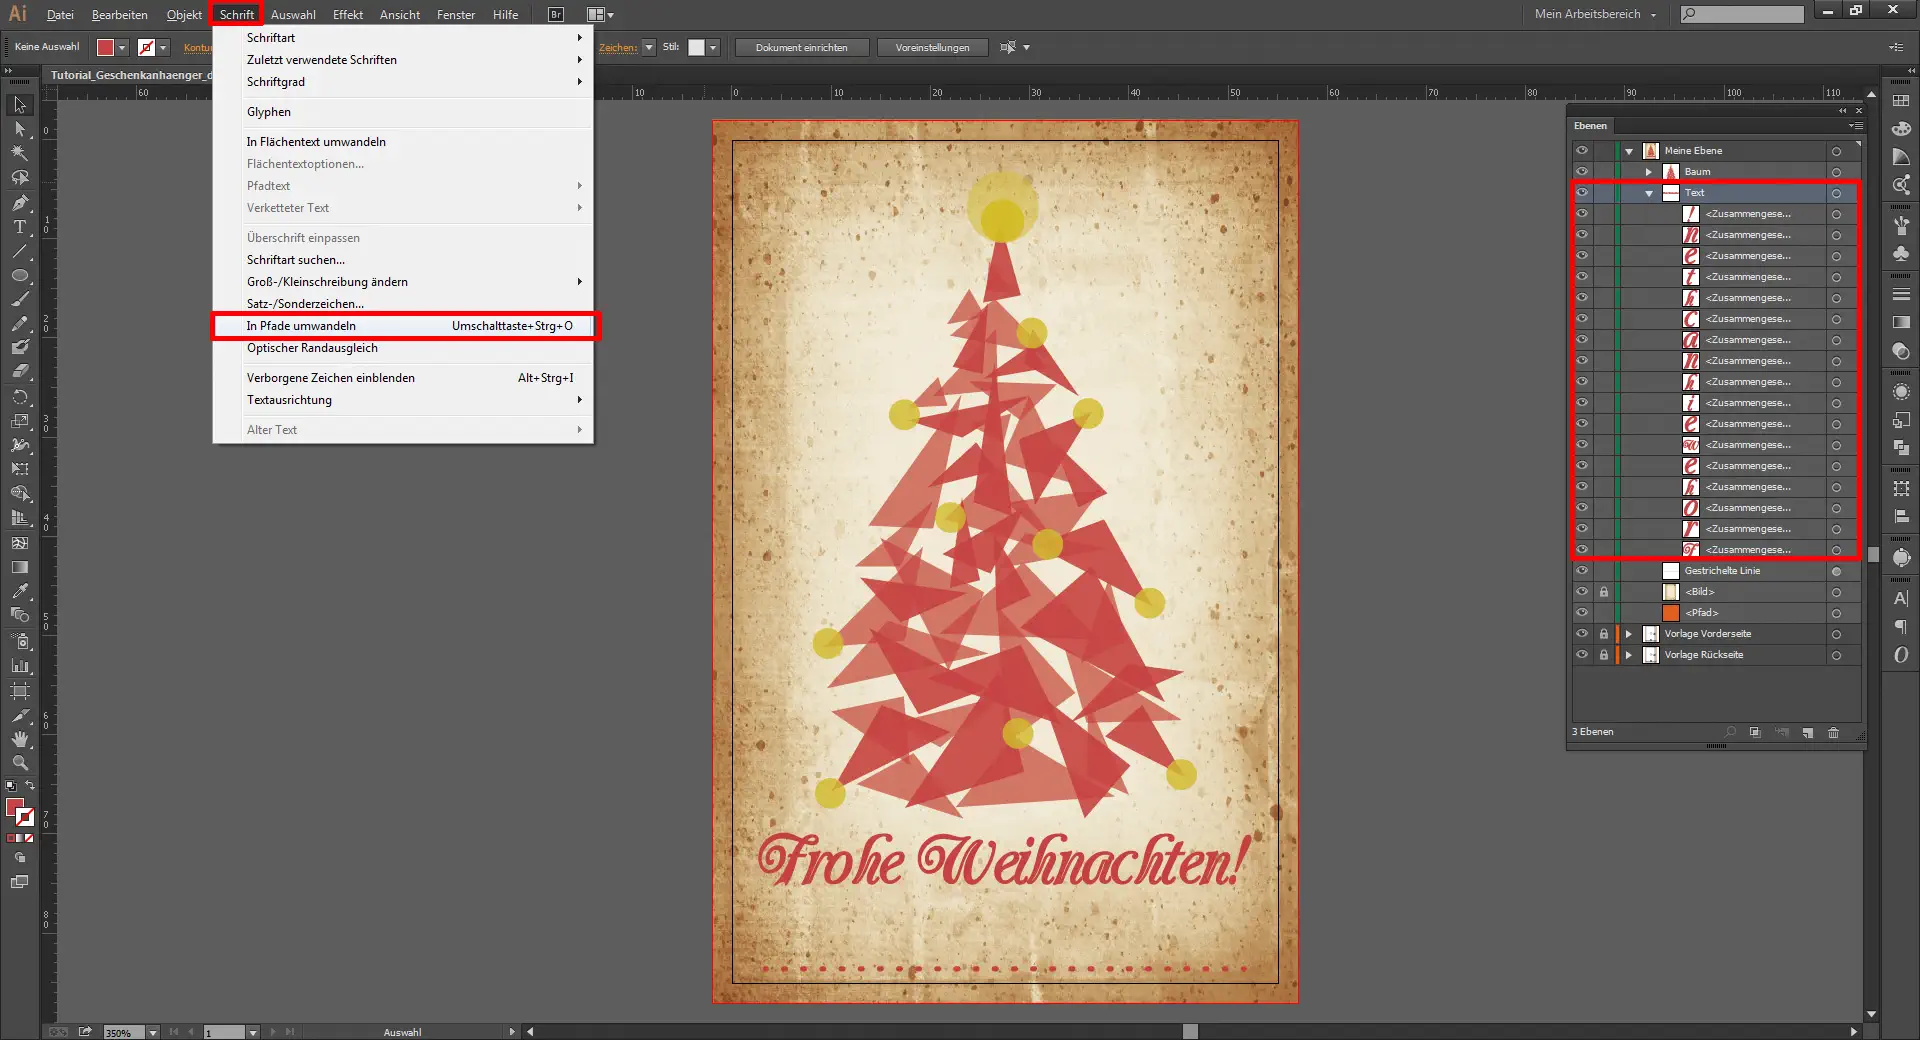This screenshot has width=1920, height=1040.
Task: Select the Type tool in the toolbox
Action: pyautogui.click(x=19, y=227)
